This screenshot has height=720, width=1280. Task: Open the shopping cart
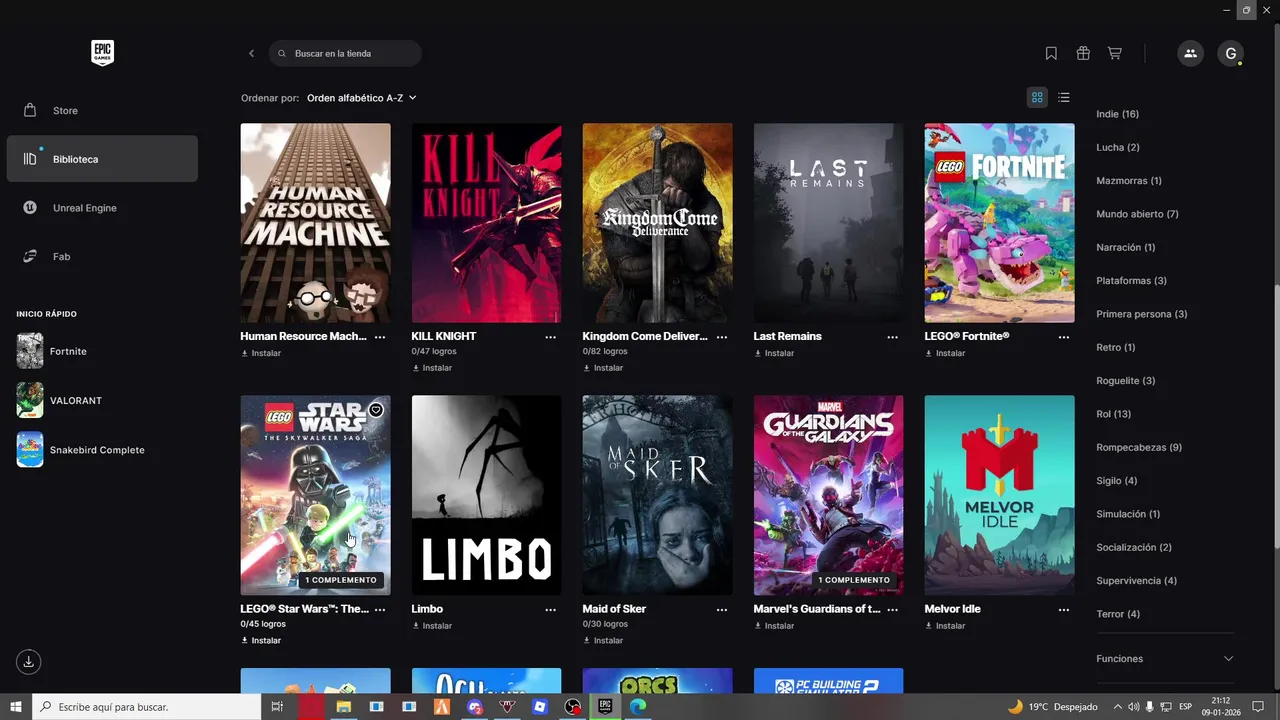(1114, 53)
